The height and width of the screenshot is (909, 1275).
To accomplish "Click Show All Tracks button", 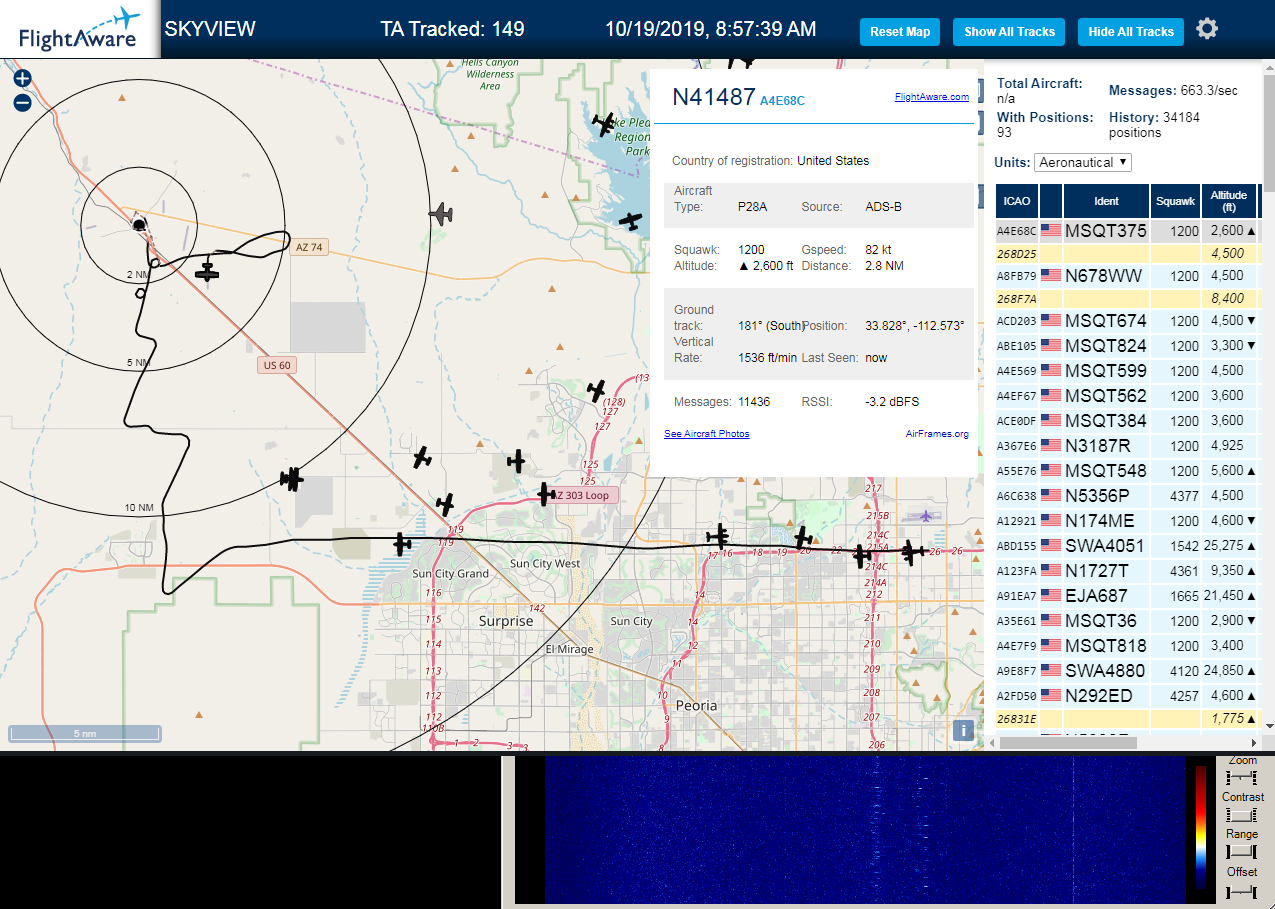I will point(1009,32).
